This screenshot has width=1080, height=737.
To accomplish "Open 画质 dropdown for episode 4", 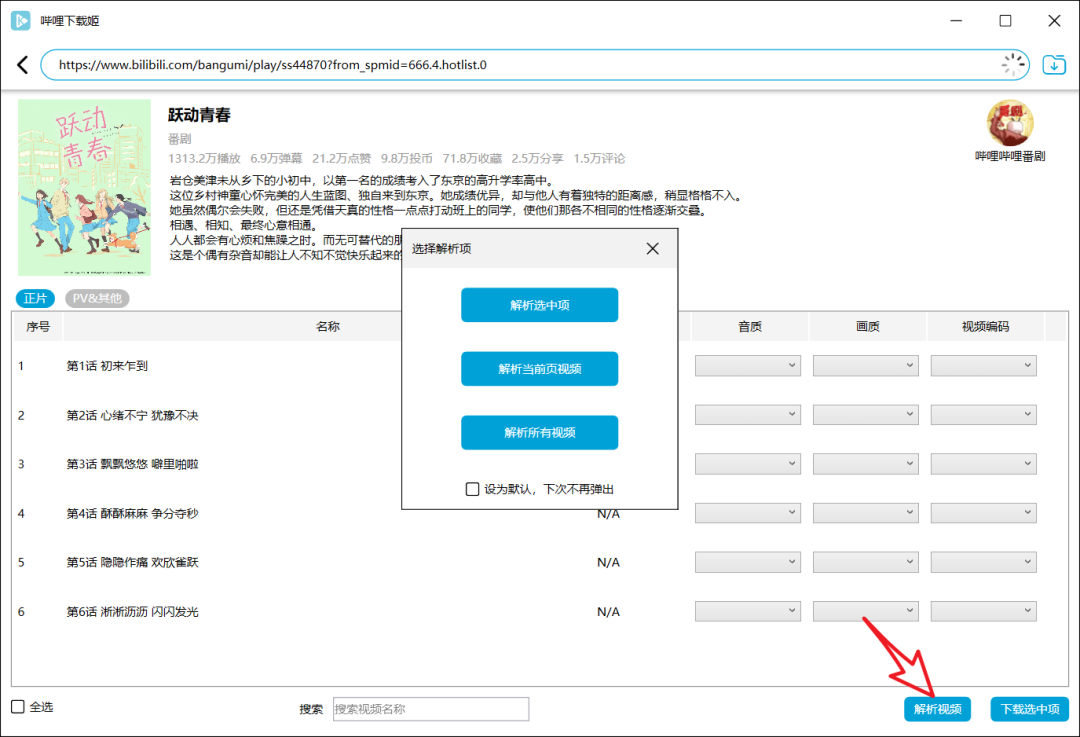I will 866,513.
